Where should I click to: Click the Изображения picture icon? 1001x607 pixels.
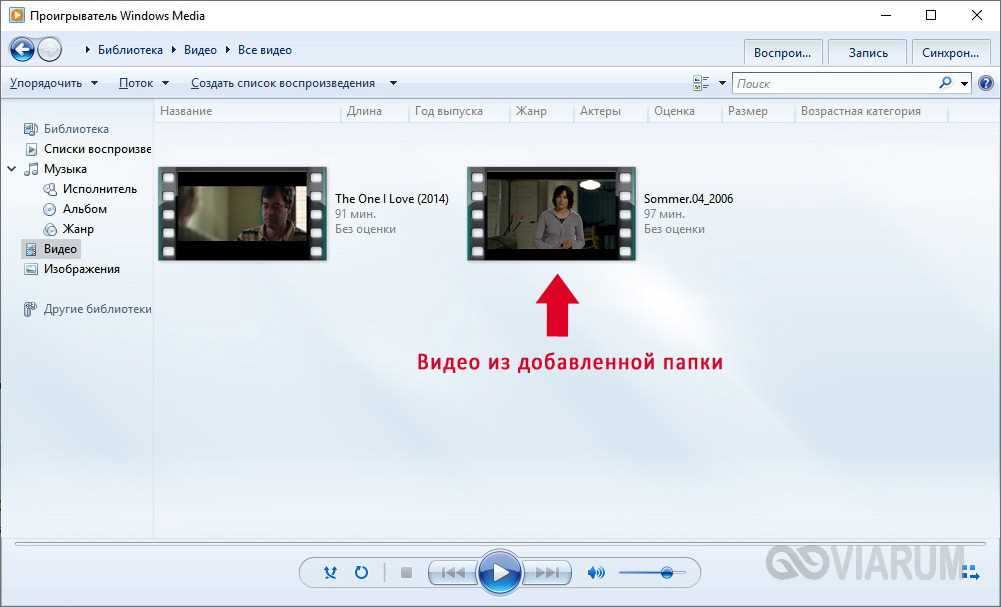pyautogui.click(x=31, y=269)
